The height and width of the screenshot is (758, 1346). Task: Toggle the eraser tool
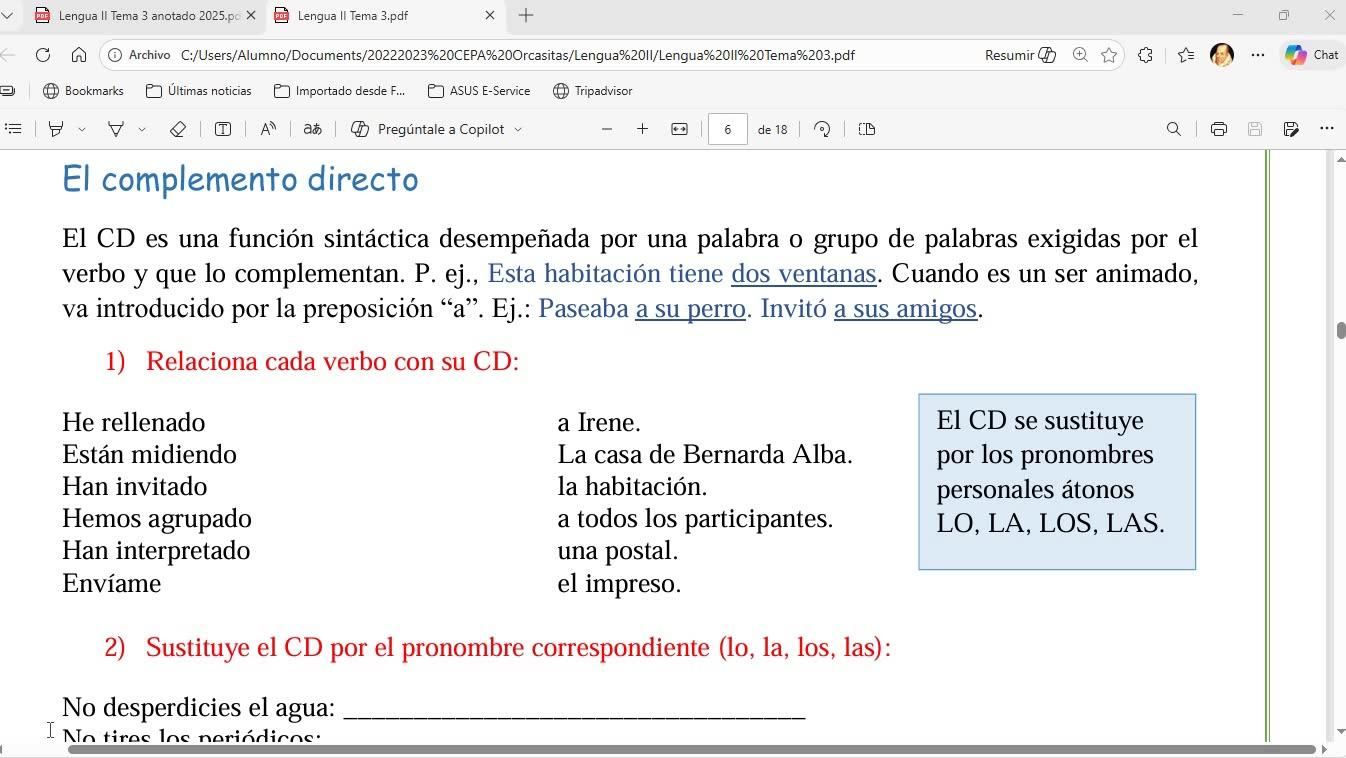178,129
